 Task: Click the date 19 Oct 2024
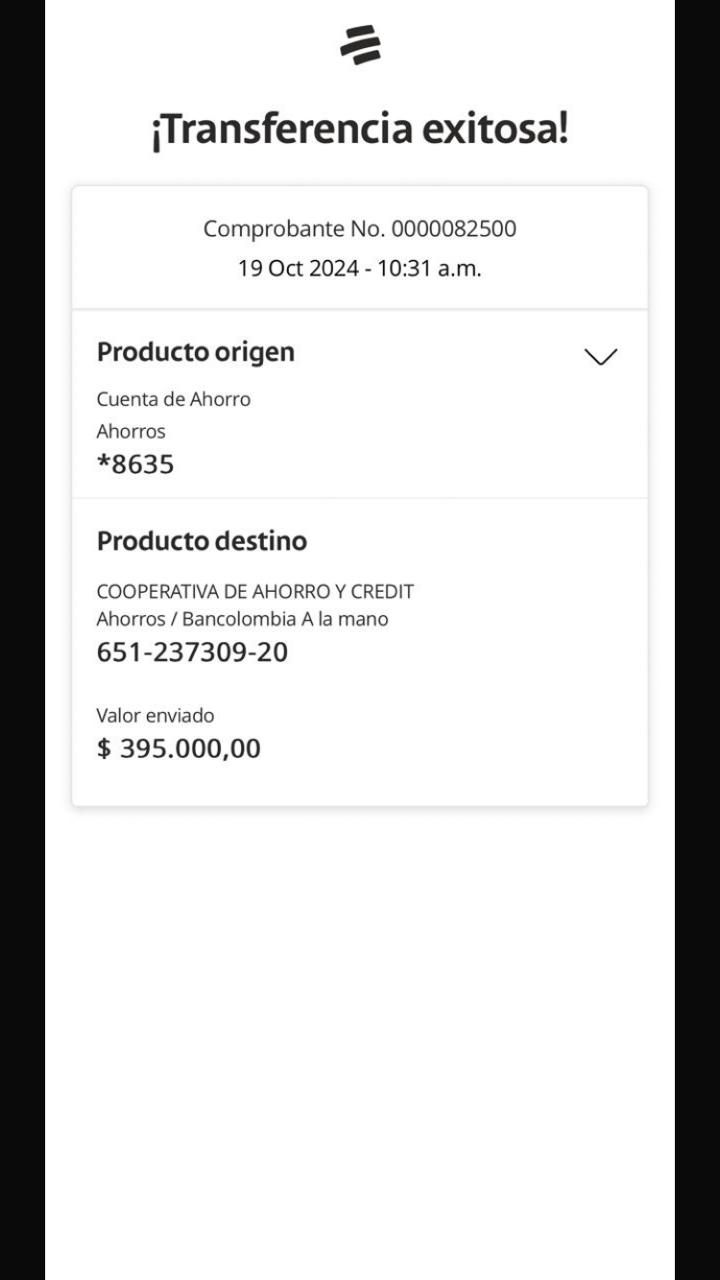click(297, 269)
